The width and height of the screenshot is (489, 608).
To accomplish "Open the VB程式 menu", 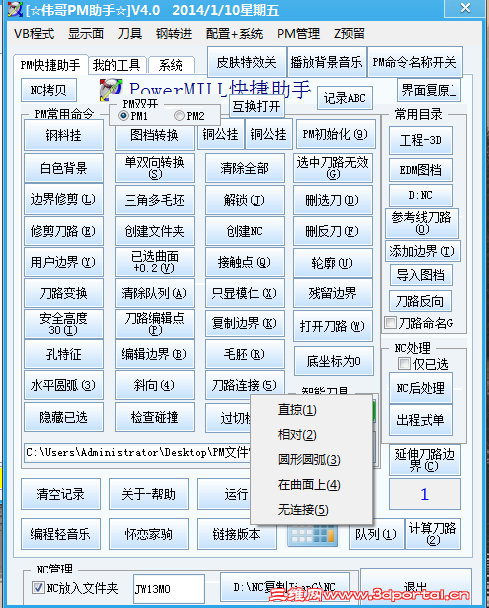I will [34, 34].
